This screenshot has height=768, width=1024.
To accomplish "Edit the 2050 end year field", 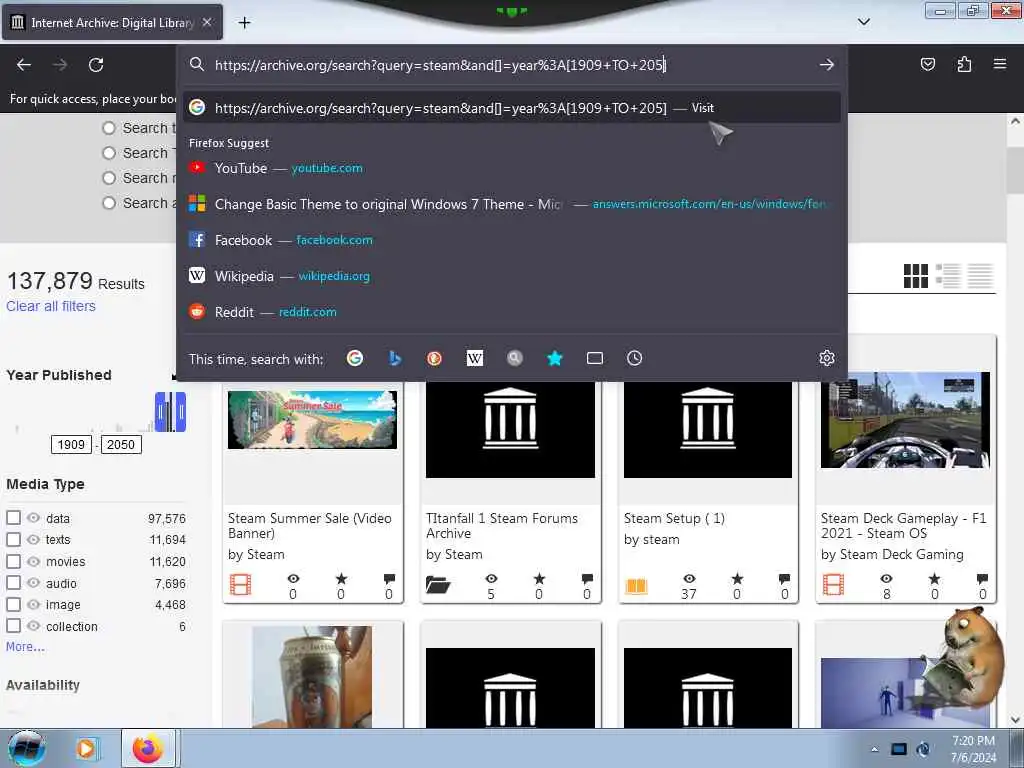I will [121, 445].
